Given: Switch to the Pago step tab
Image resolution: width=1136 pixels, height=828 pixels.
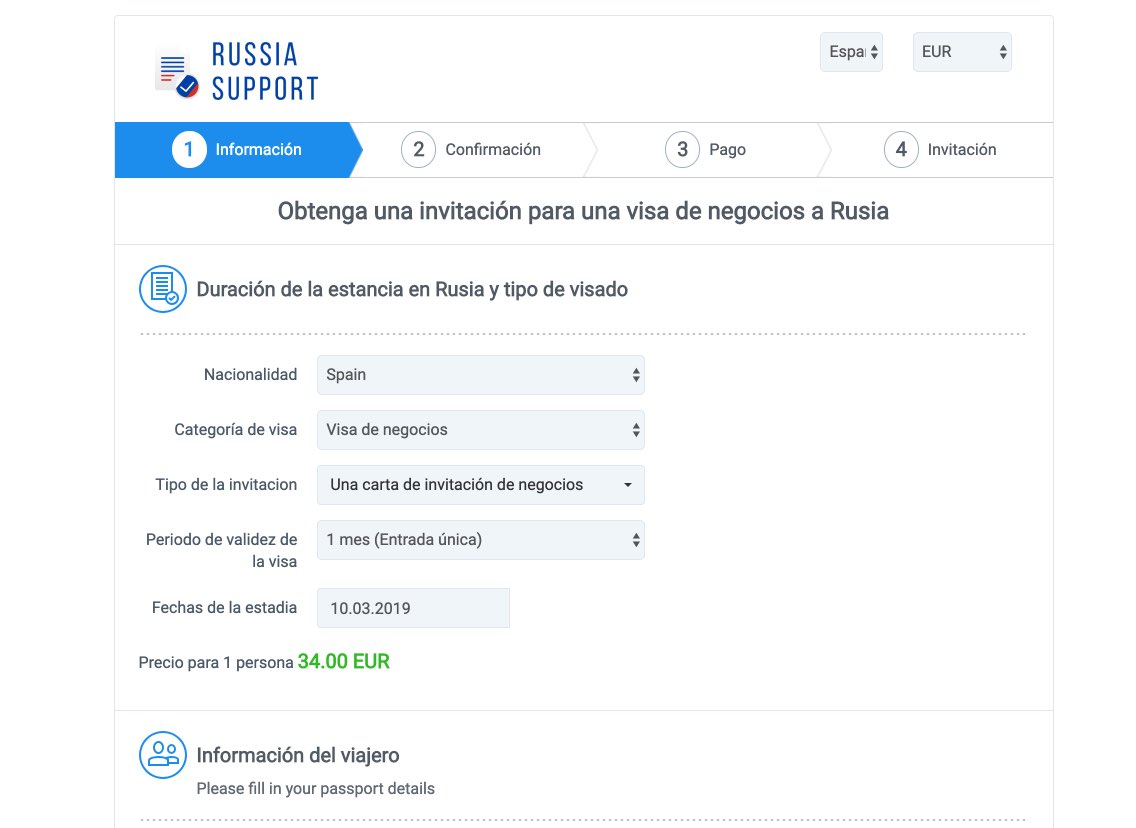Looking at the screenshot, I should point(727,150).
